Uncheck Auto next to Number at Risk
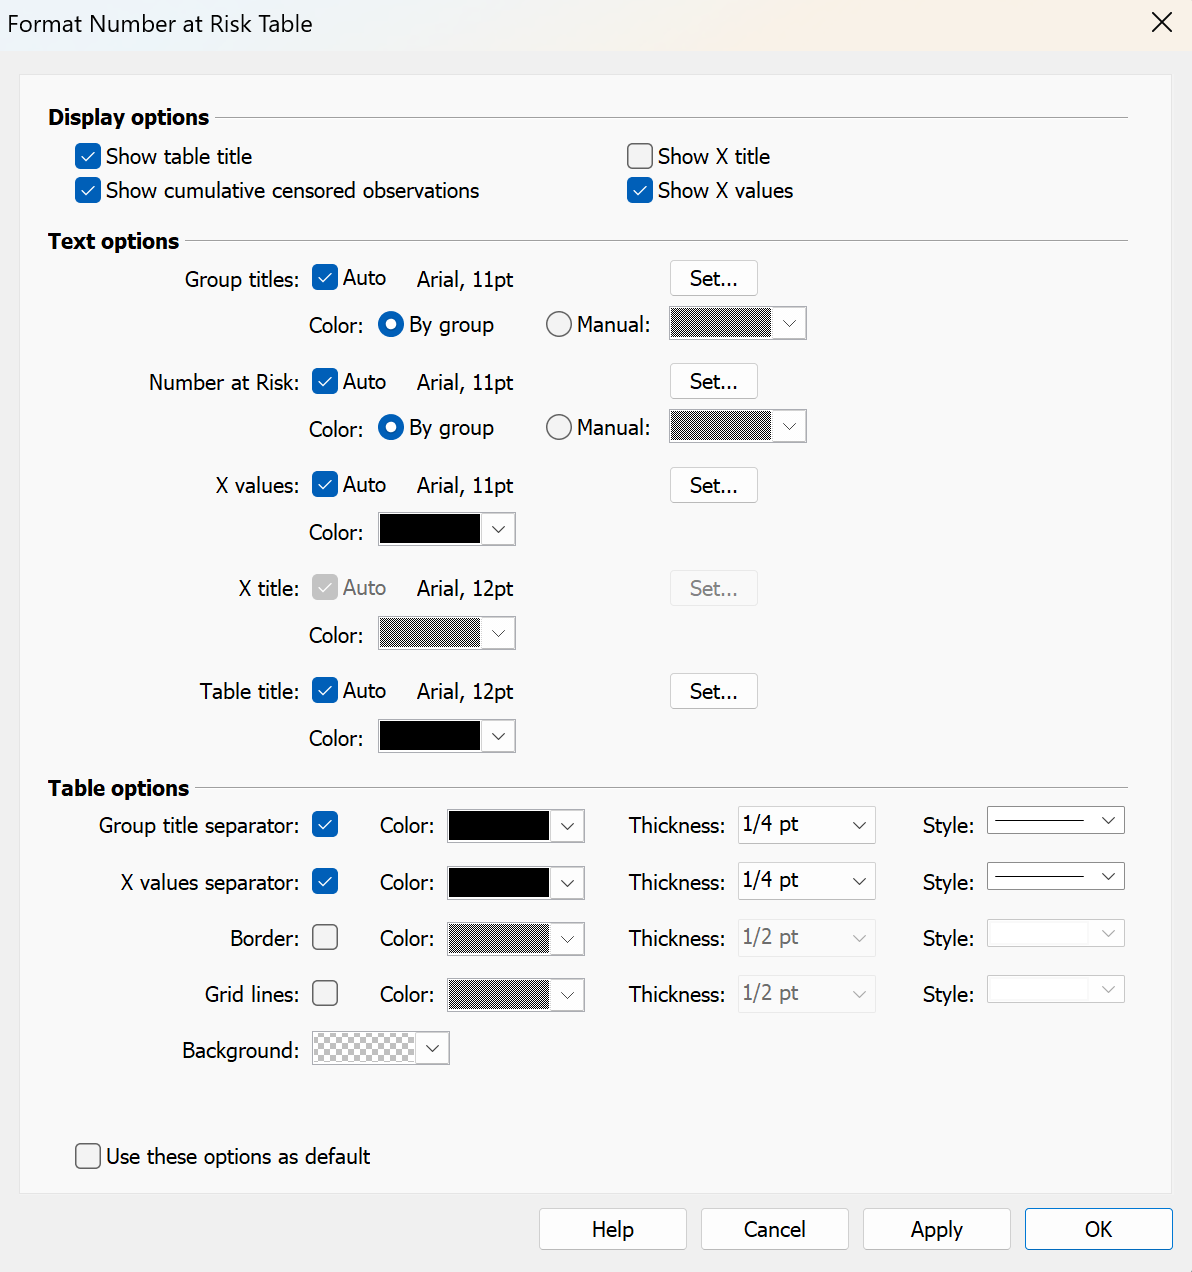 tap(324, 381)
